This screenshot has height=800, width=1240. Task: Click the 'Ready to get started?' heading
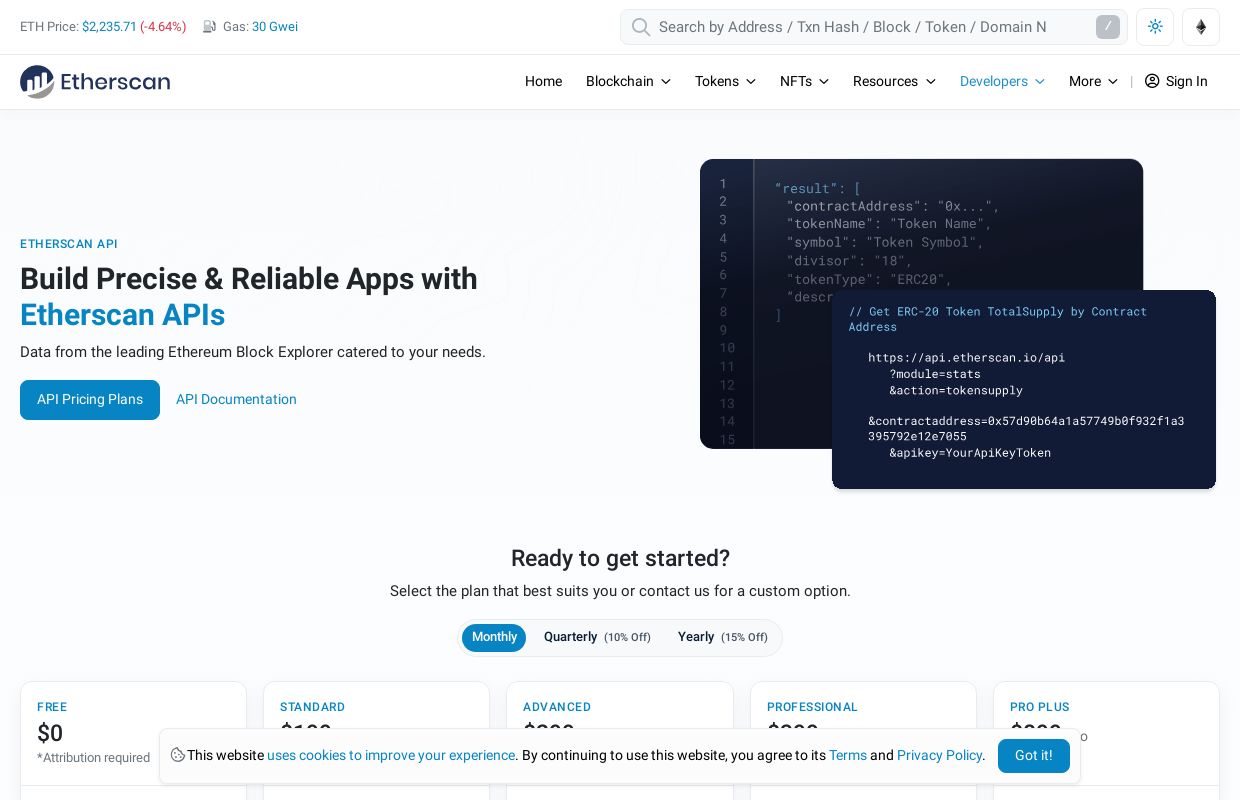coord(620,558)
